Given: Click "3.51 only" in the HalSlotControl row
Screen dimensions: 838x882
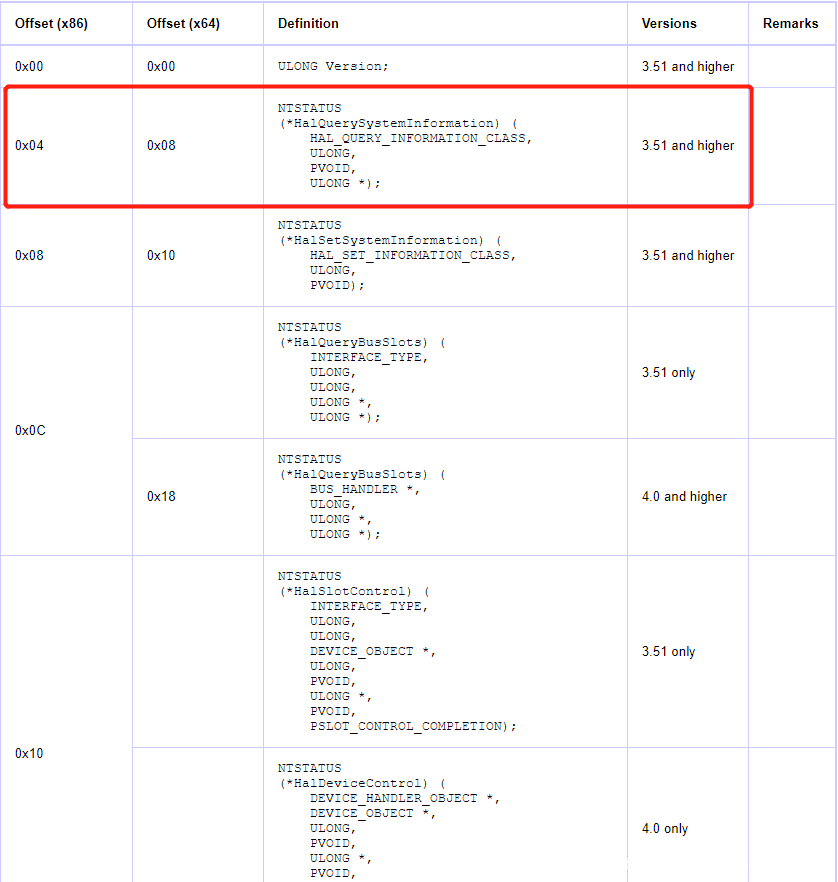Looking at the screenshot, I should pos(668,651).
